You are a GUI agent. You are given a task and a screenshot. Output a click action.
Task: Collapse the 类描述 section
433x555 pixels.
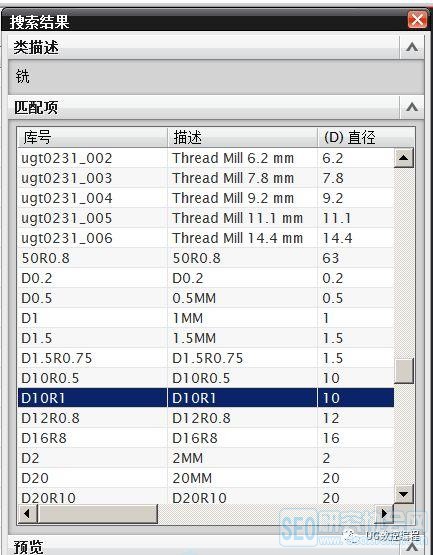pos(412,47)
